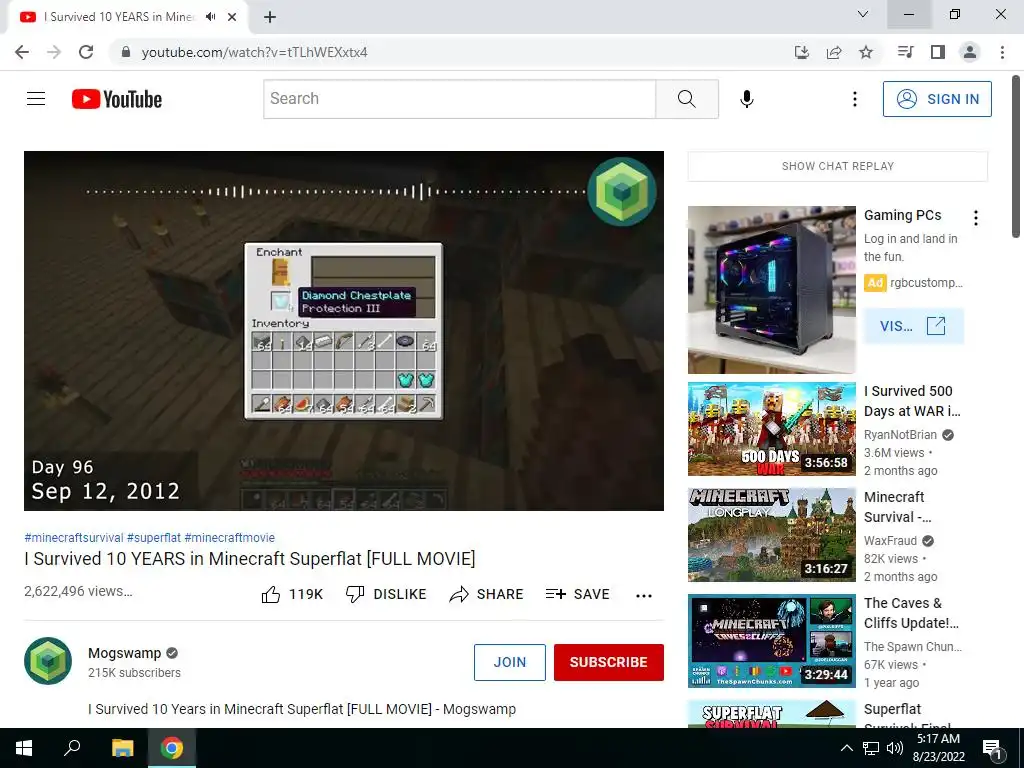Image resolution: width=1024 pixels, height=768 pixels.
Task: Like the video with thumbs-up icon
Action: (271, 594)
